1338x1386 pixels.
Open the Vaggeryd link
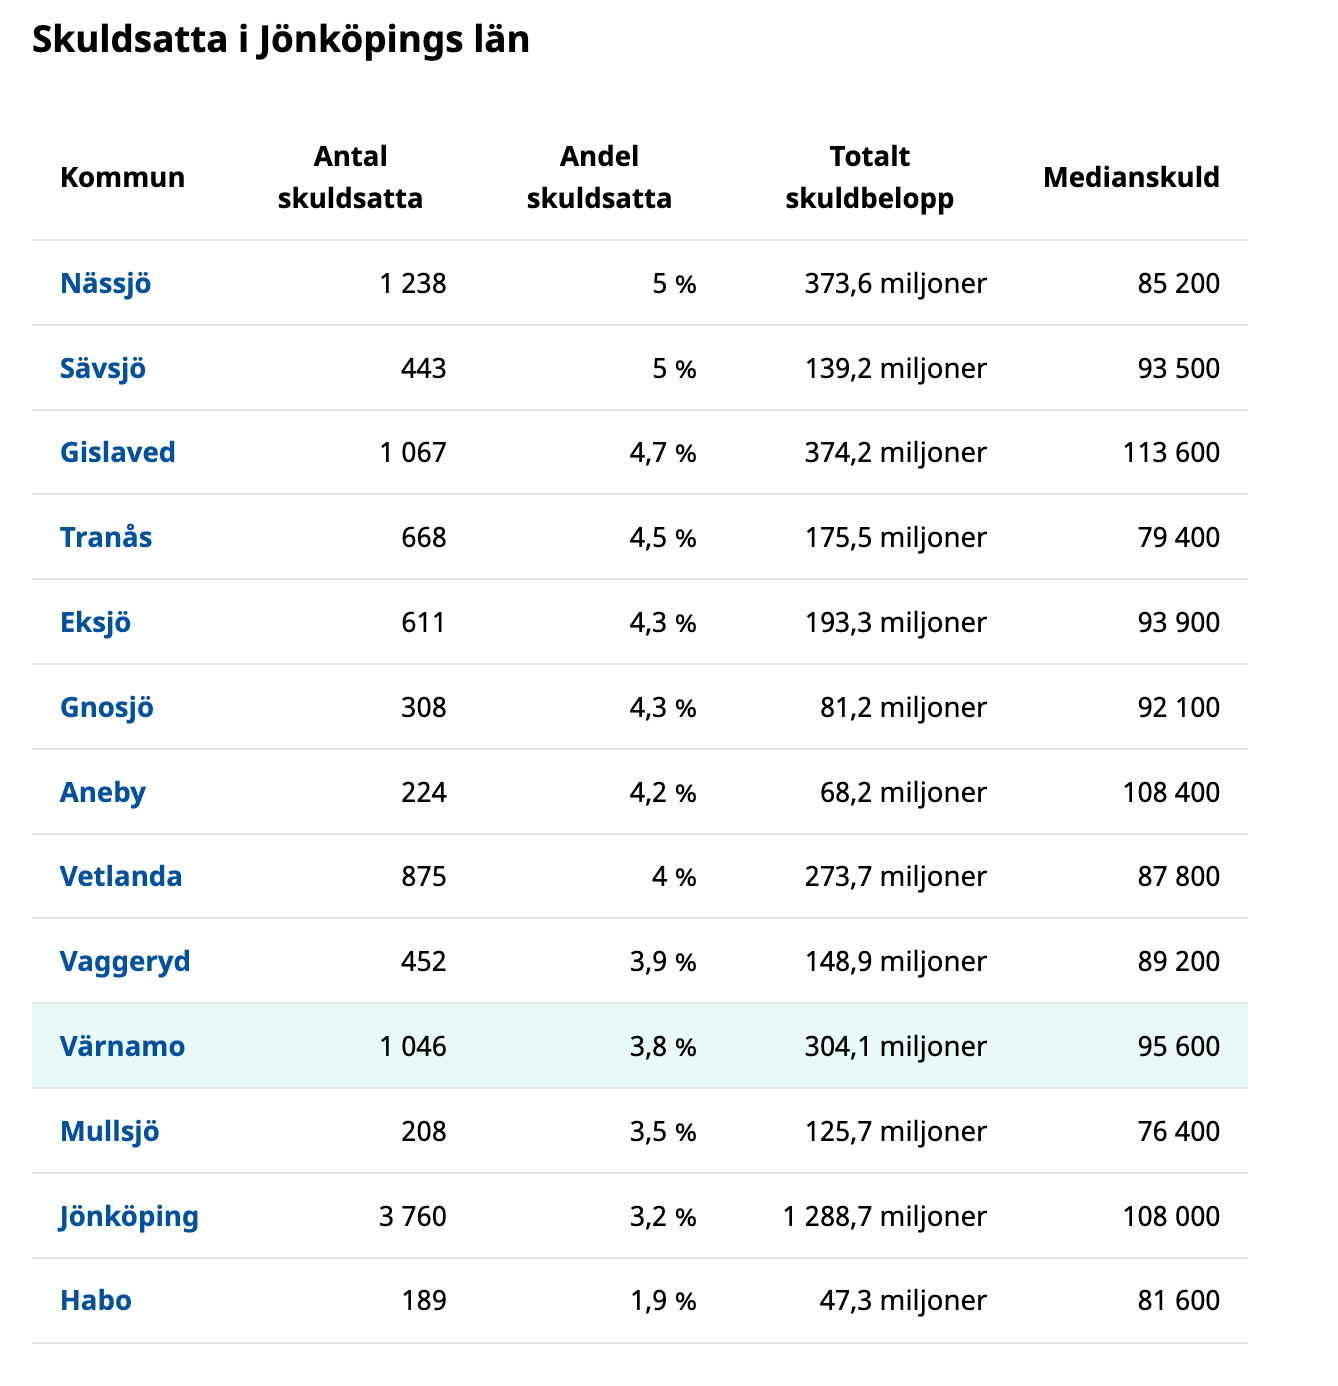[125, 962]
